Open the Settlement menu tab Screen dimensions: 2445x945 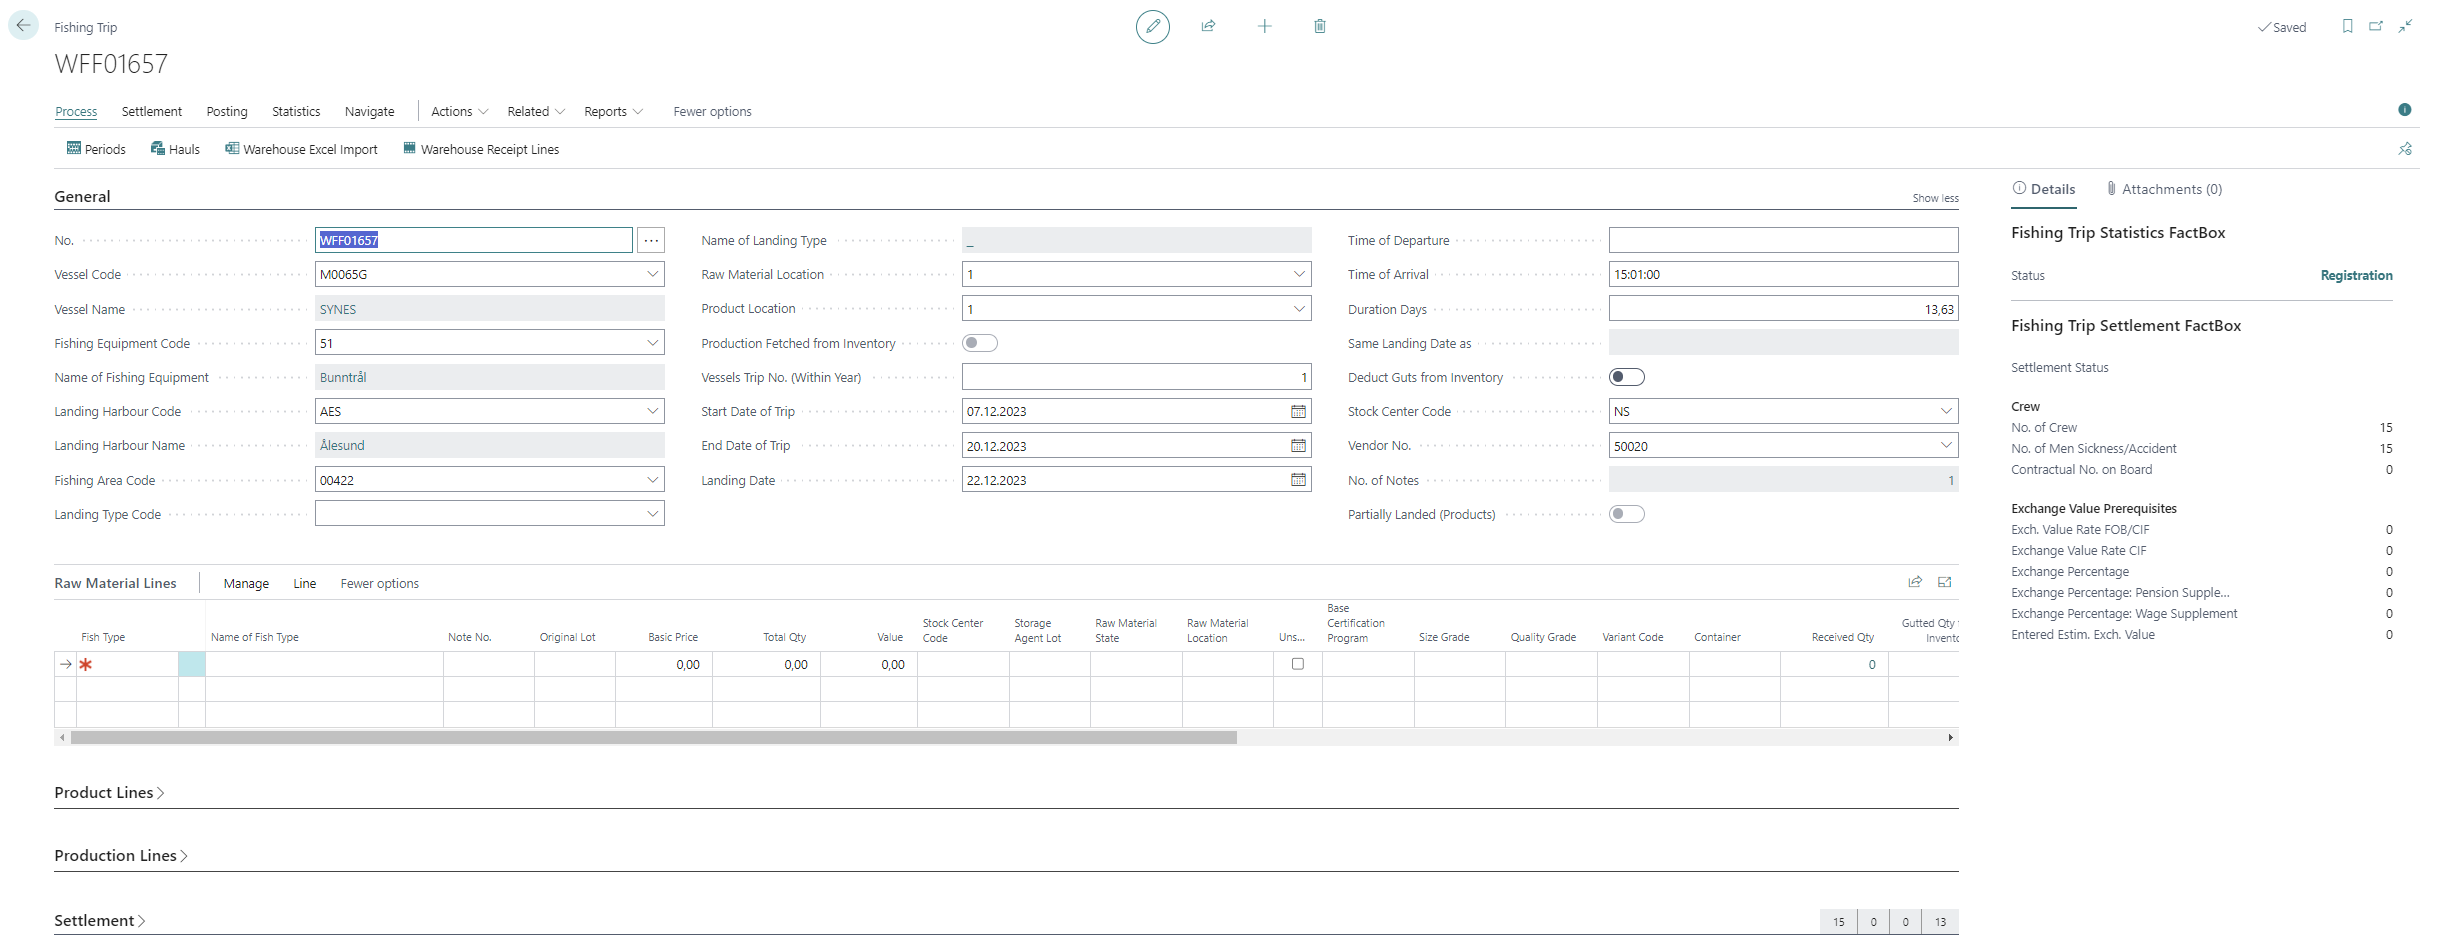(x=152, y=111)
